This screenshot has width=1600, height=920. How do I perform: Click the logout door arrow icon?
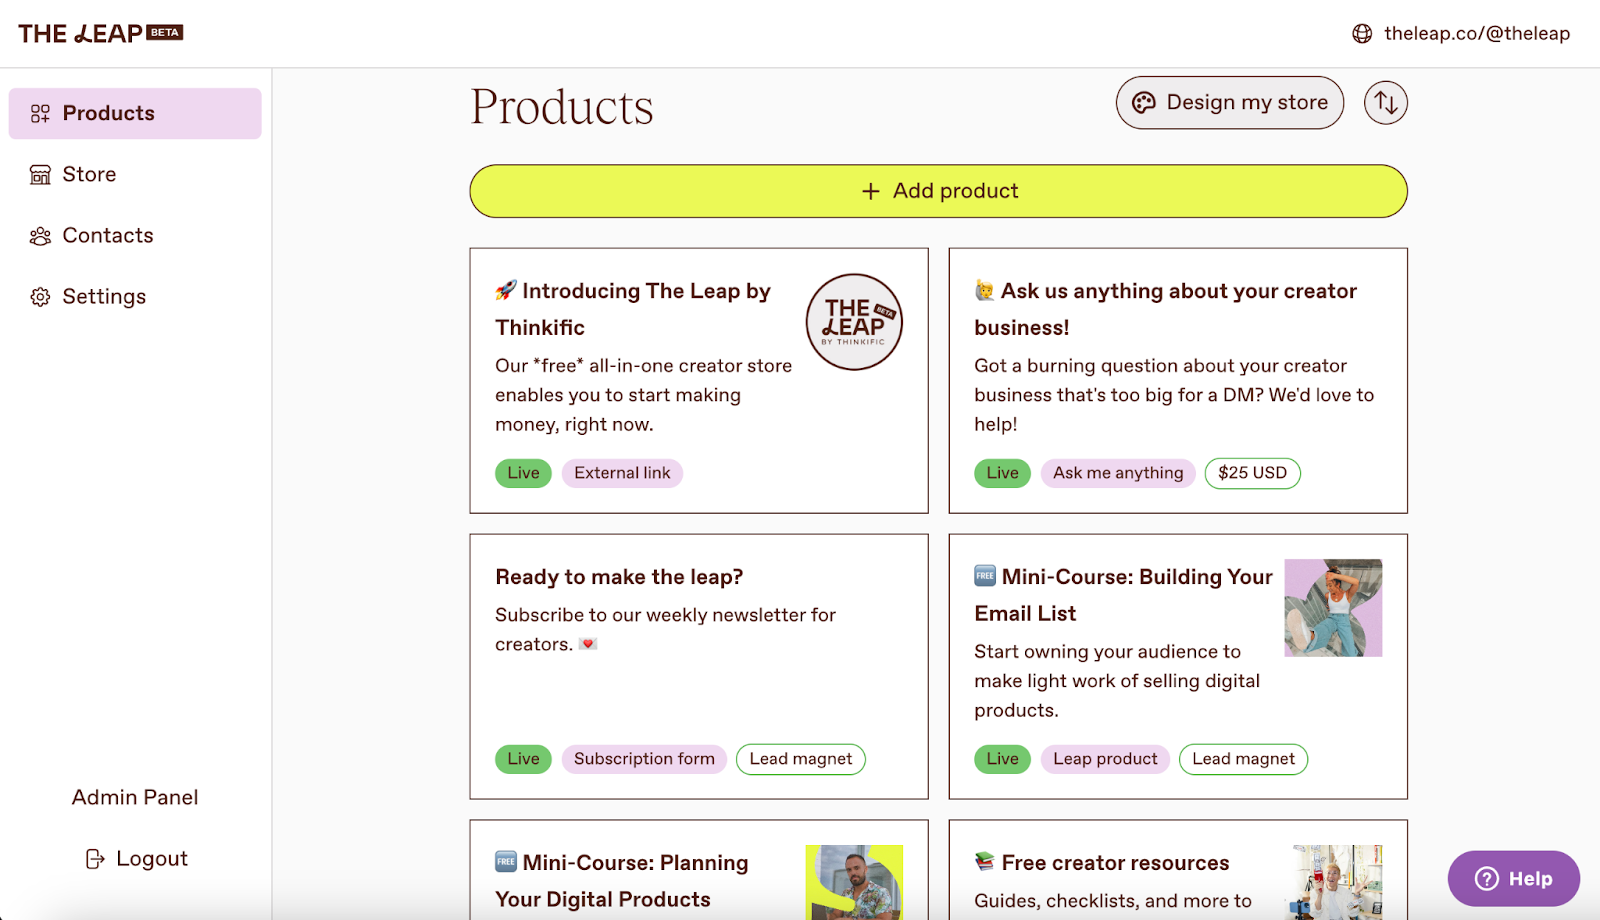(95, 859)
